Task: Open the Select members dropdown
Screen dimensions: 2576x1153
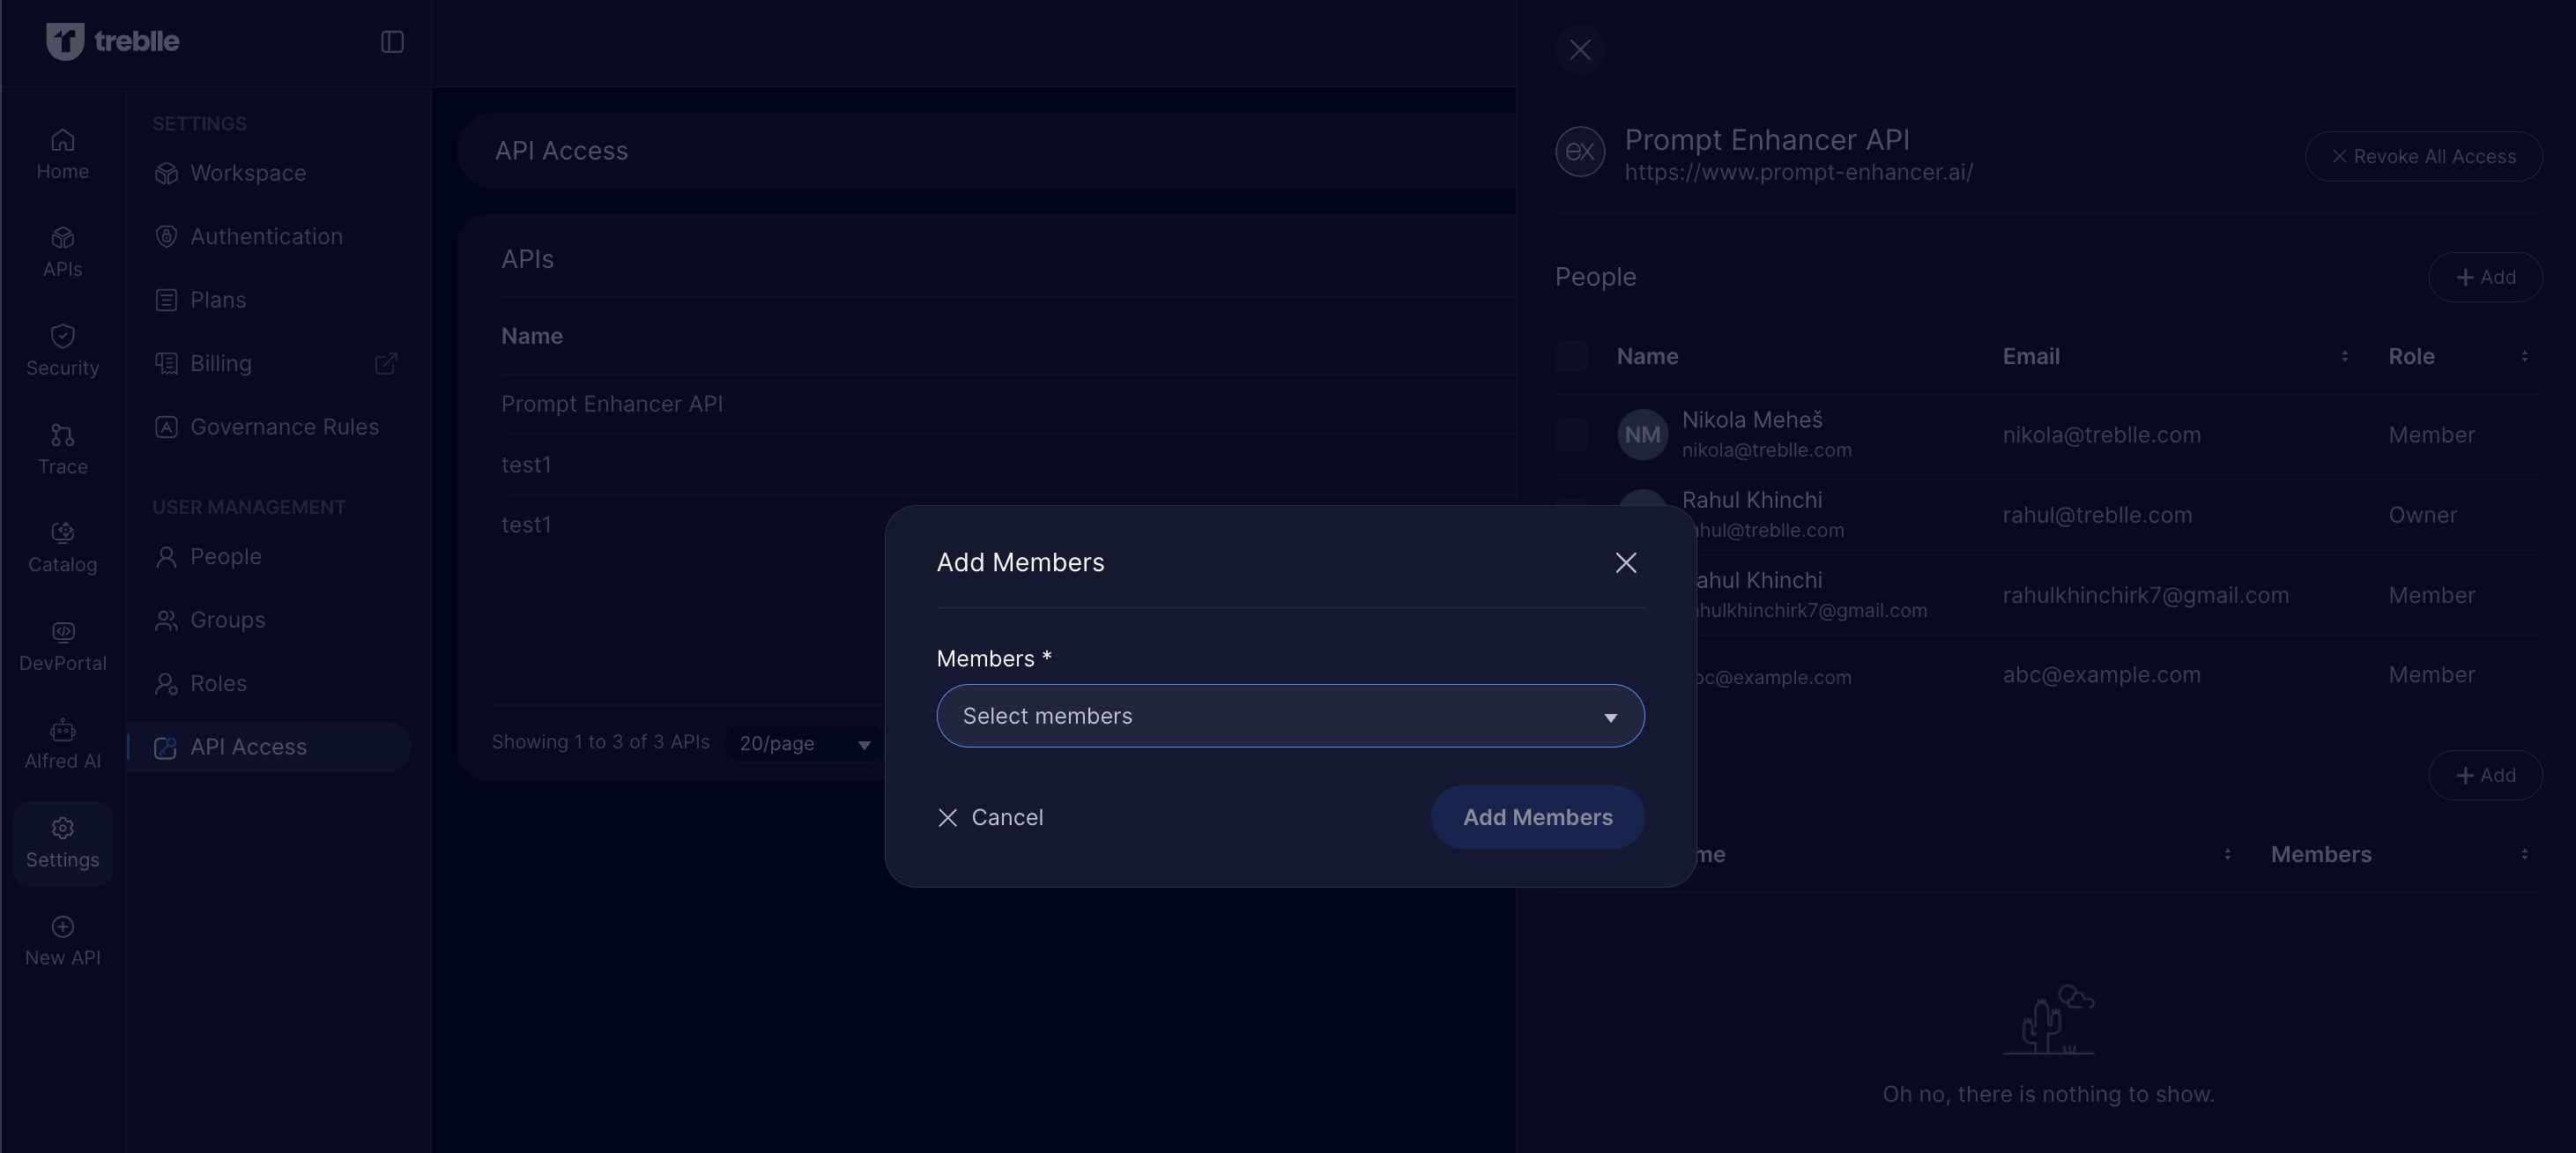Action: 1289,716
